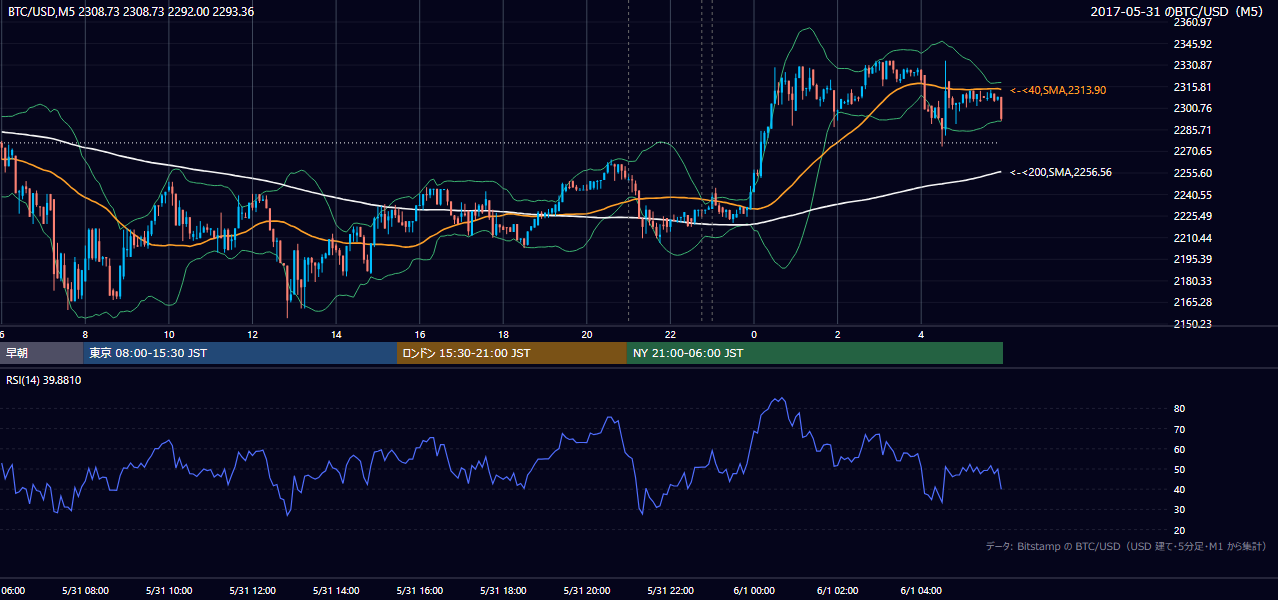The width and height of the screenshot is (1278, 600).
Task: Click the 5/31 20:00 time label
Action: pyautogui.click(x=587, y=590)
